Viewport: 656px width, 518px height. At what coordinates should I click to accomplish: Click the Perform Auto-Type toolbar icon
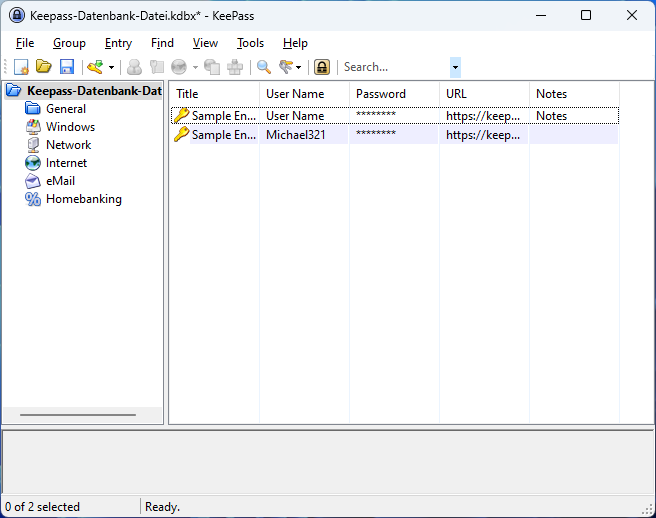(235, 67)
